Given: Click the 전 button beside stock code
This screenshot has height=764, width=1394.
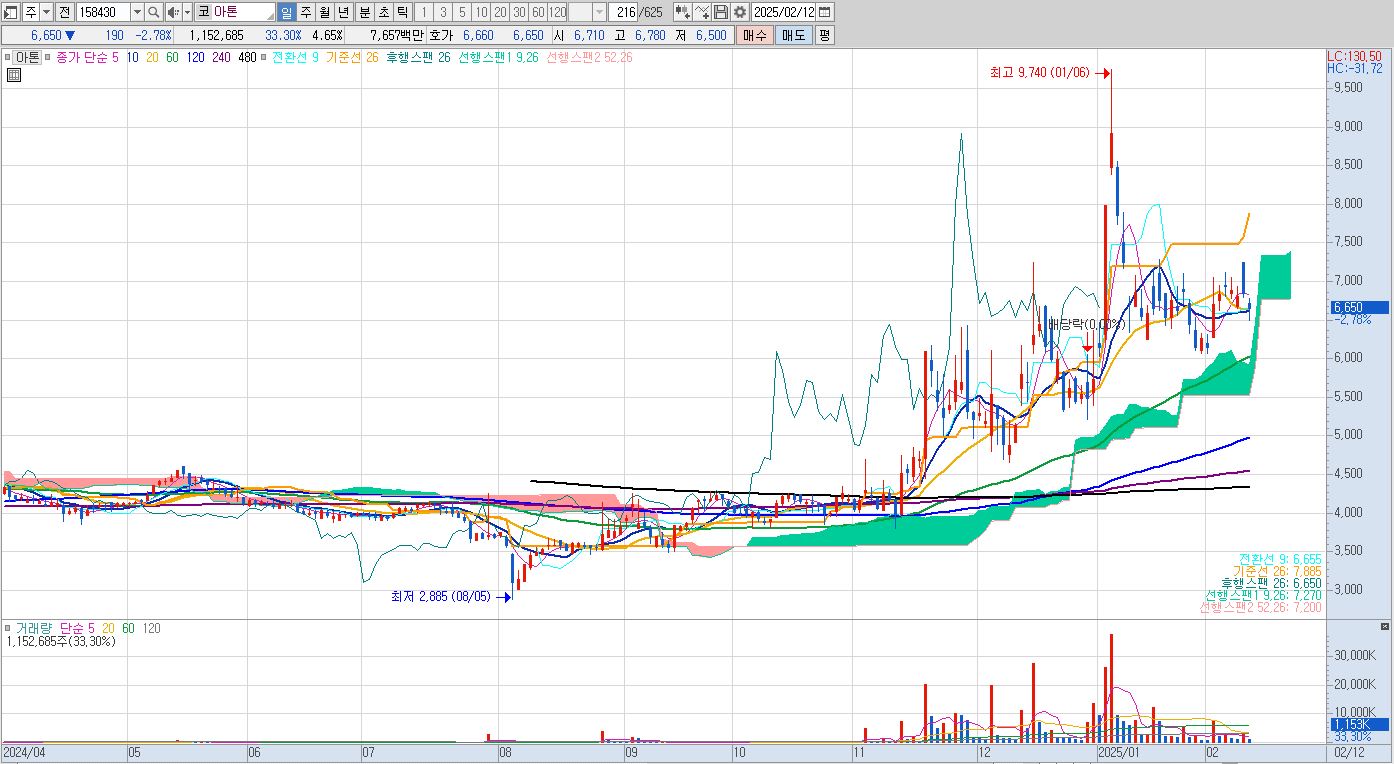Looking at the screenshot, I should [64, 12].
